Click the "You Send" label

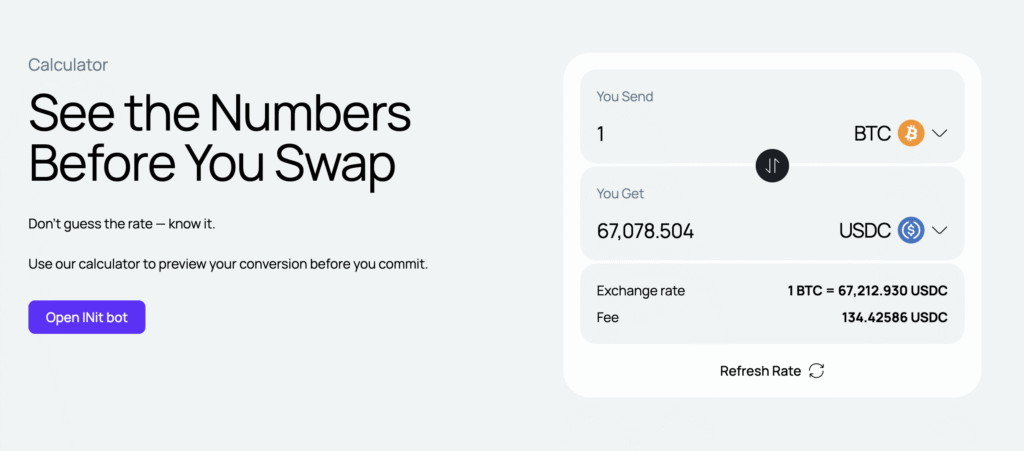click(625, 97)
